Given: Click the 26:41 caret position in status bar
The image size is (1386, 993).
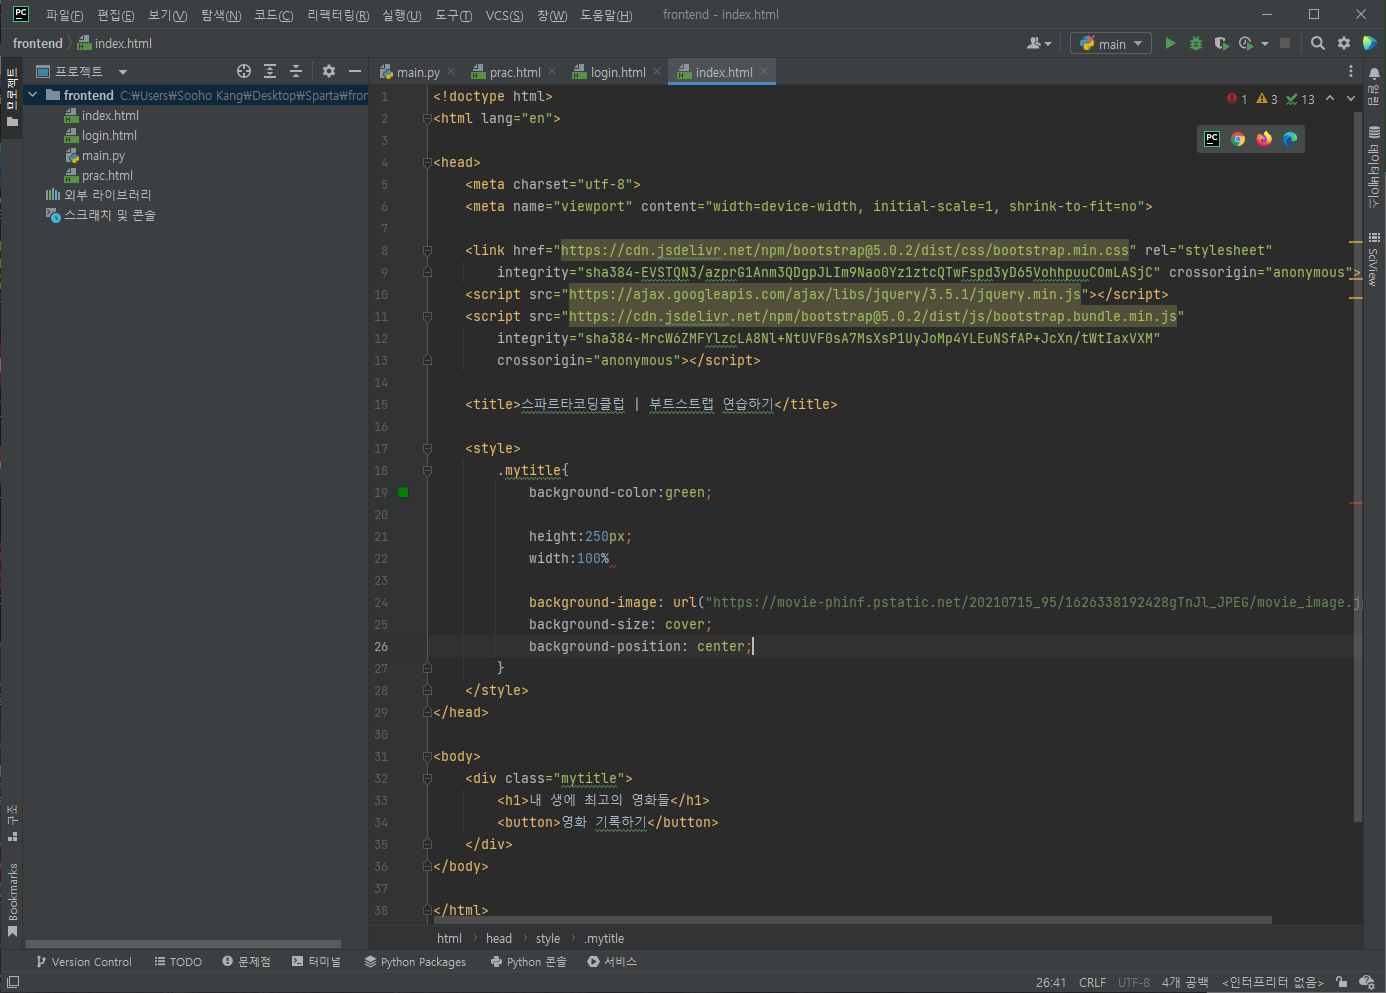Looking at the screenshot, I should [1051, 982].
